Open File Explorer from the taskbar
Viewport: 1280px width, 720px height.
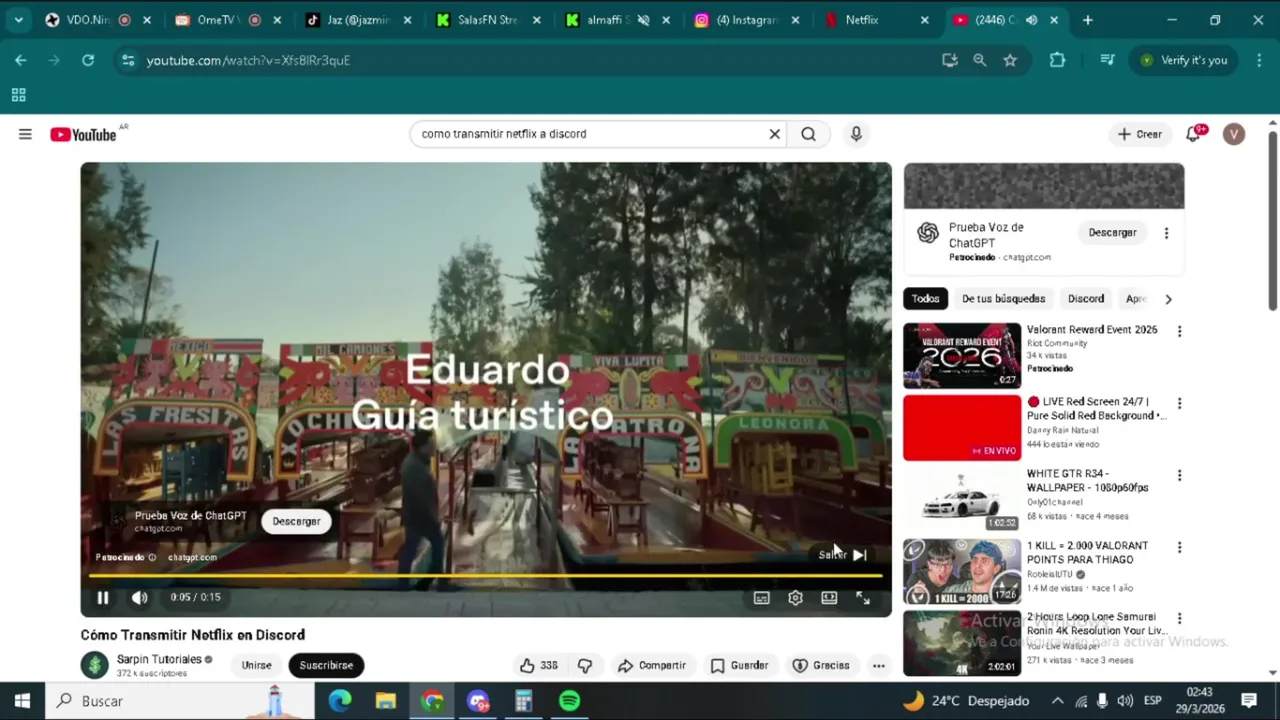[x=386, y=701]
